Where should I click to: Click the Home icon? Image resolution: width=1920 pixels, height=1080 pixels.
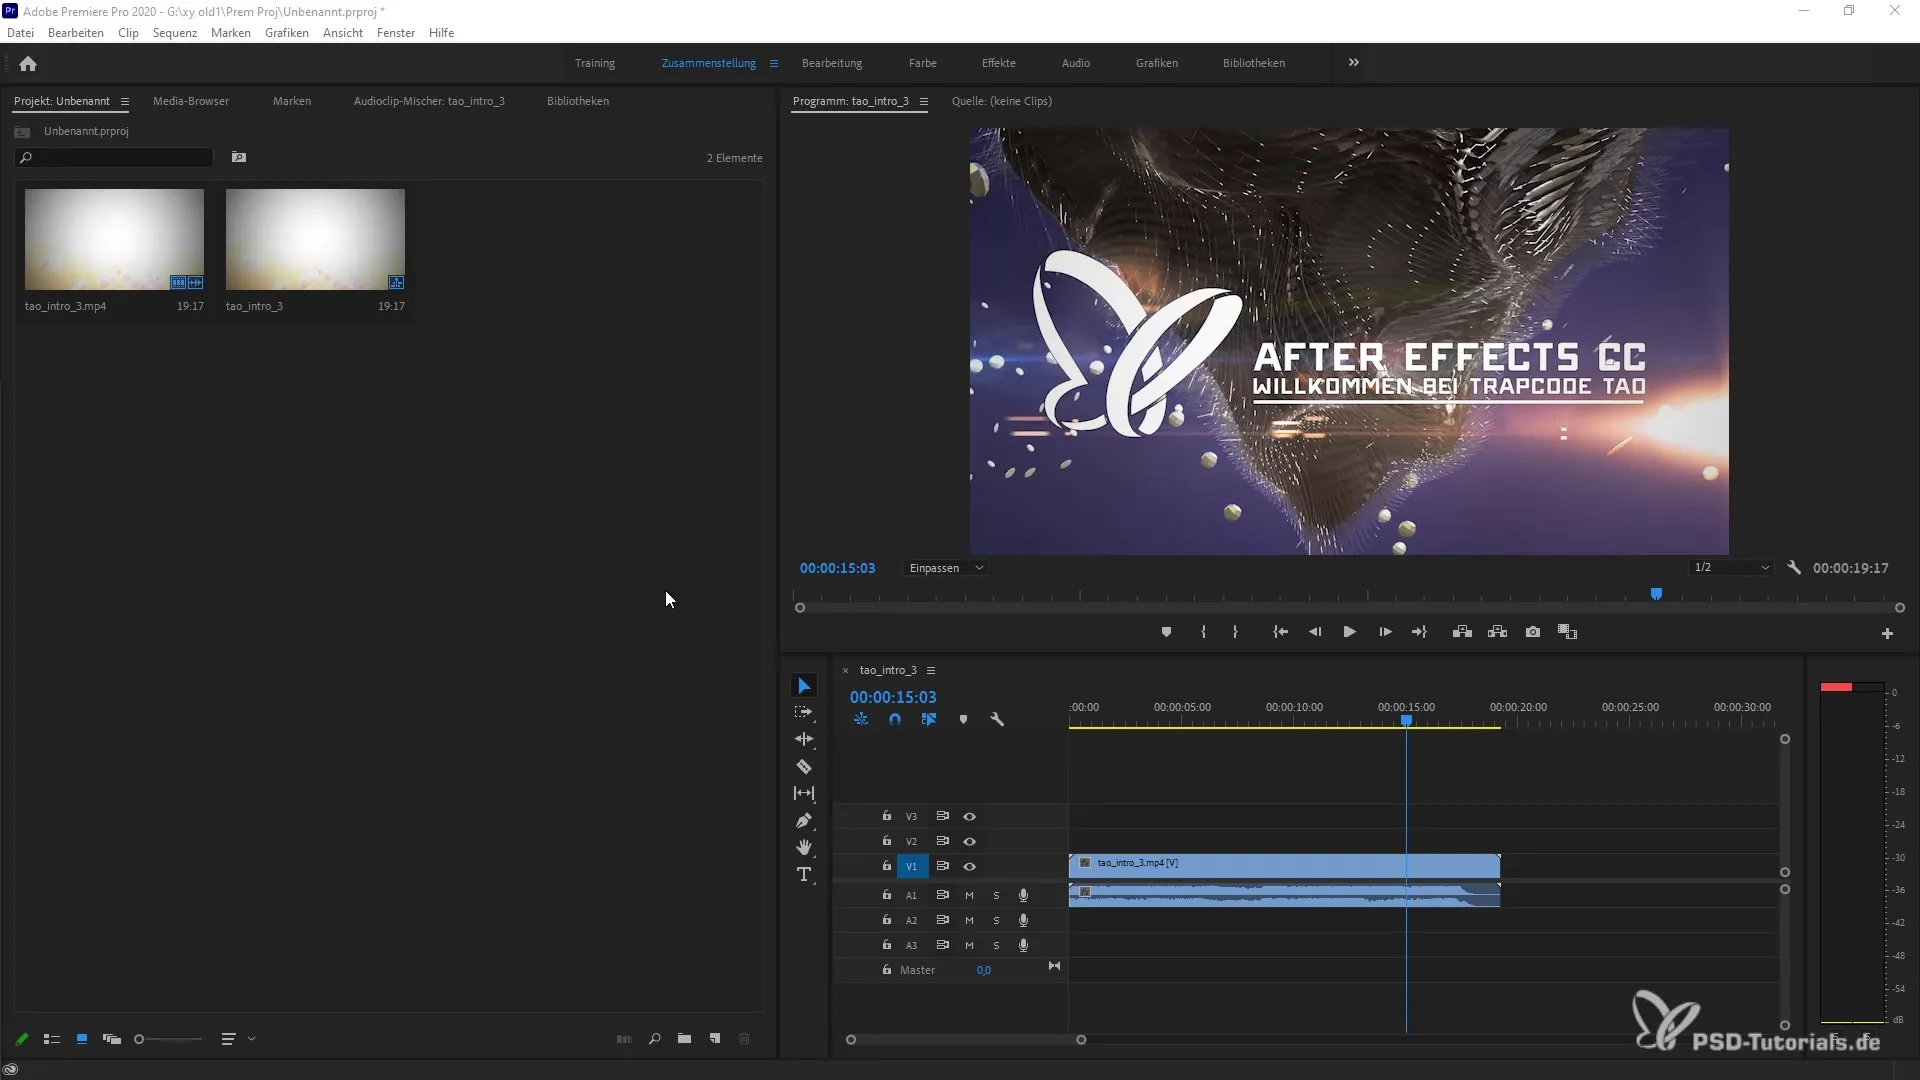(28, 64)
